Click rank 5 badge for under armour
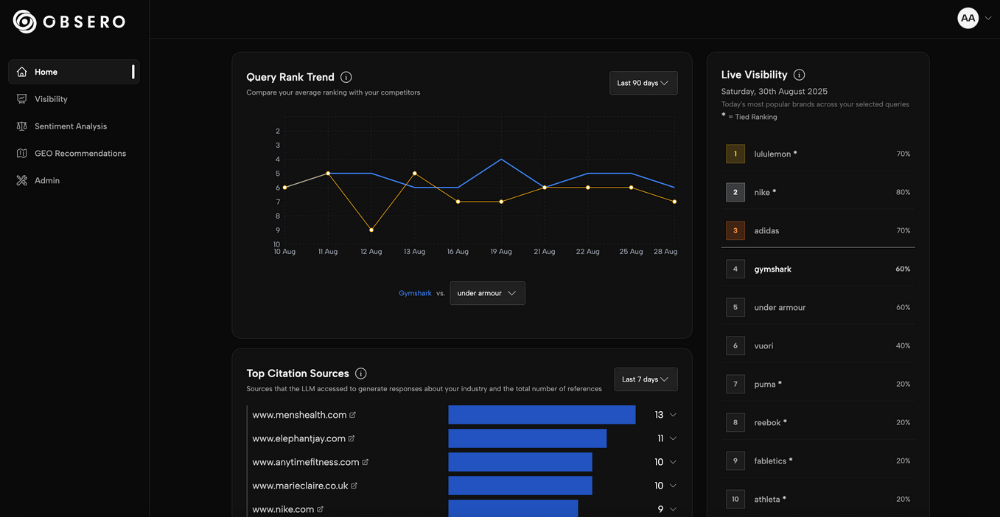 (x=735, y=307)
